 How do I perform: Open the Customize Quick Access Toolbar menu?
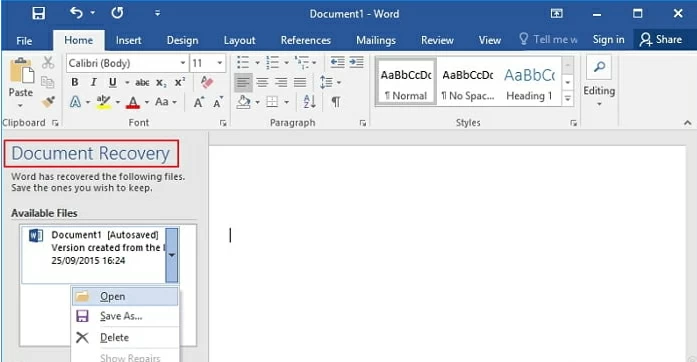pos(157,13)
